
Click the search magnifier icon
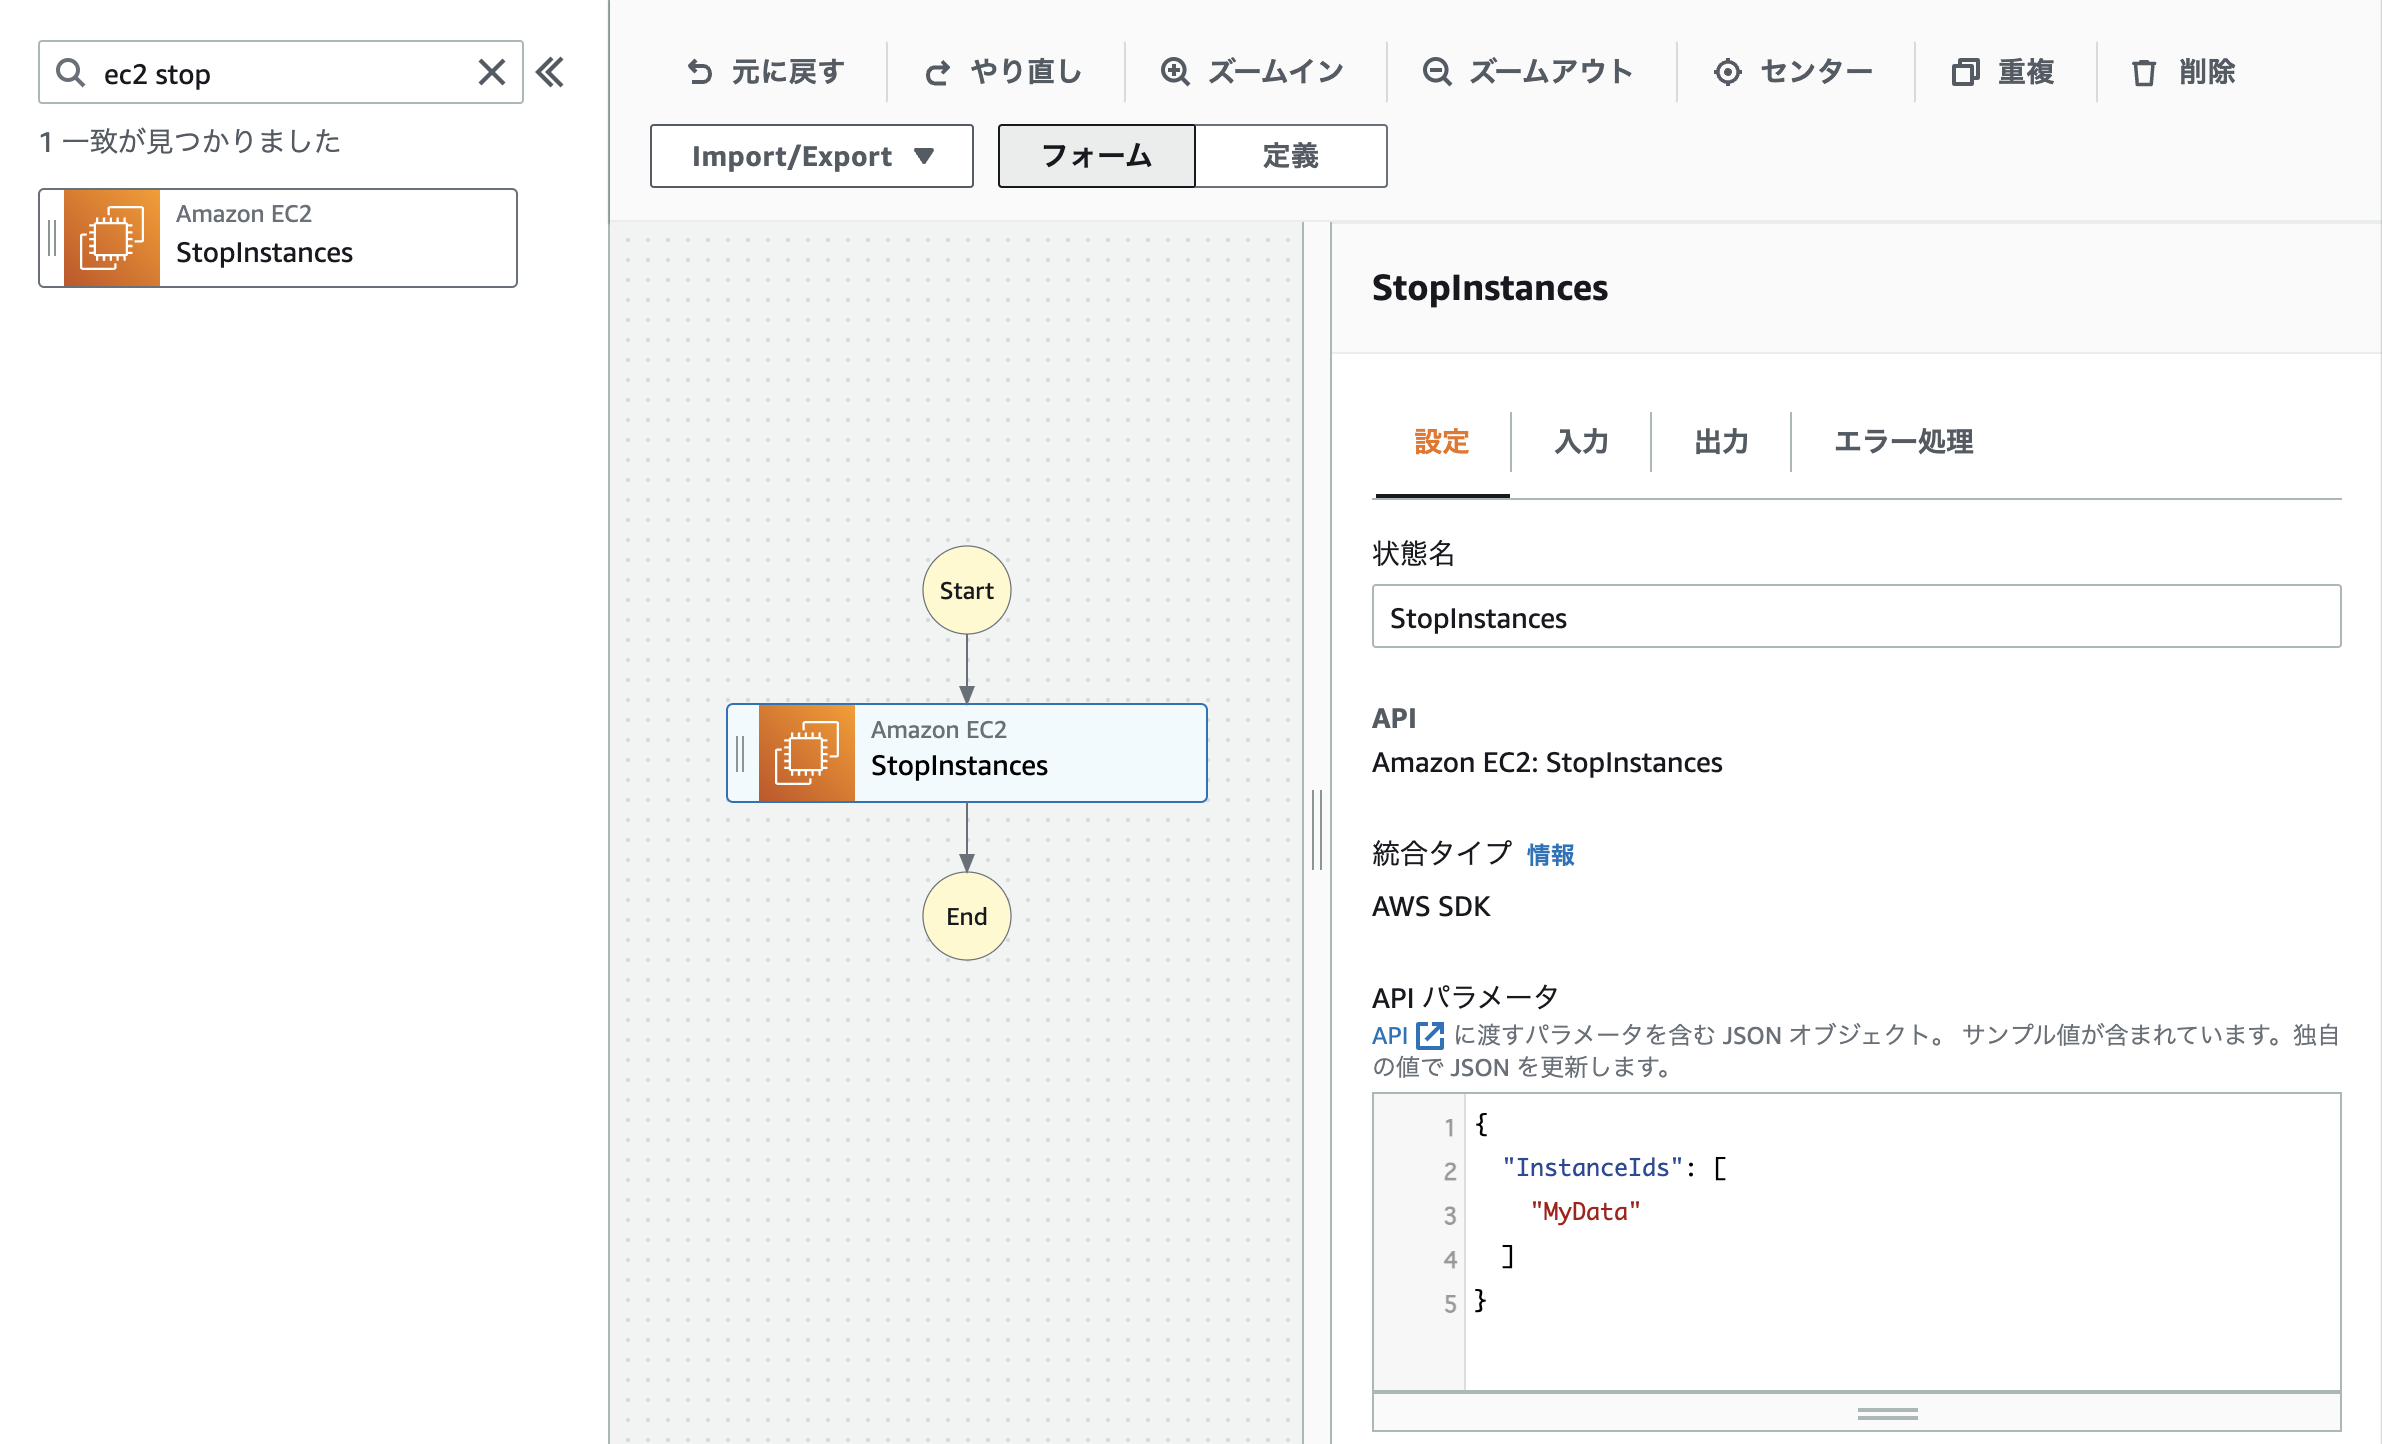click(70, 73)
